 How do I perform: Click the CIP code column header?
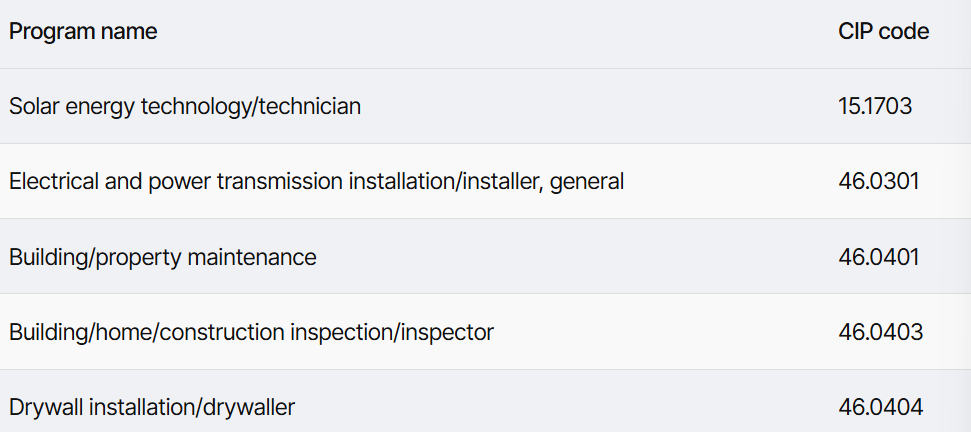[x=884, y=31]
